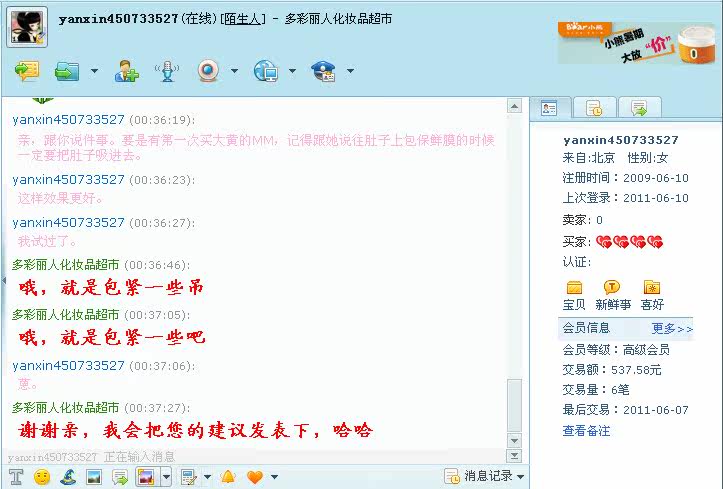Click the red message ending 一些吊
Image resolution: width=723 pixels, height=489 pixels.
pos(111,287)
